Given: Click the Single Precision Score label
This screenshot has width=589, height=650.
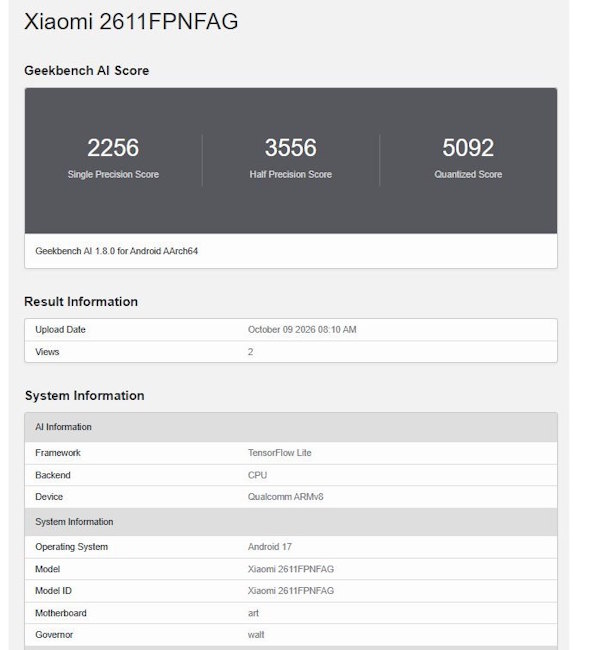Looking at the screenshot, I should point(113,175).
